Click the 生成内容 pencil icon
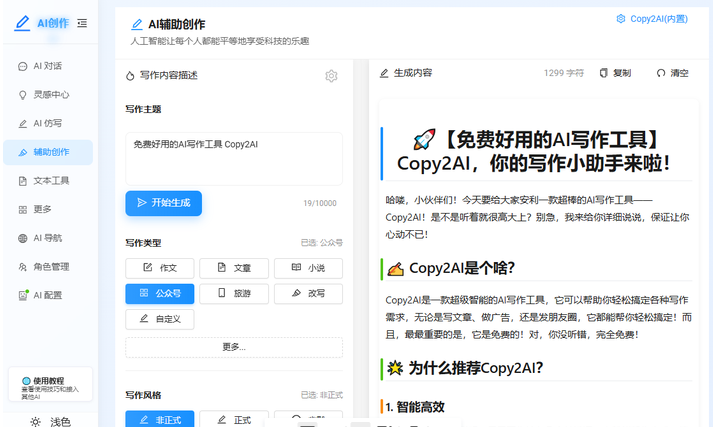This screenshot has width=713, height=427. click(384, 73)
